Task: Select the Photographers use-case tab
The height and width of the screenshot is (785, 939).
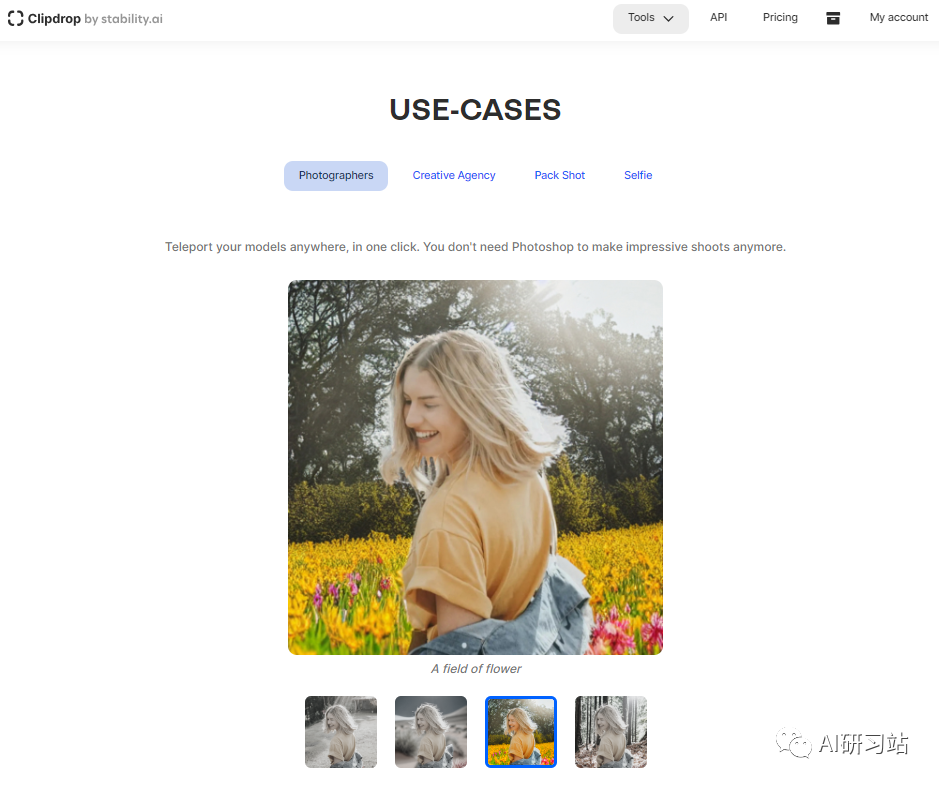Action: [x=336, y=175]
